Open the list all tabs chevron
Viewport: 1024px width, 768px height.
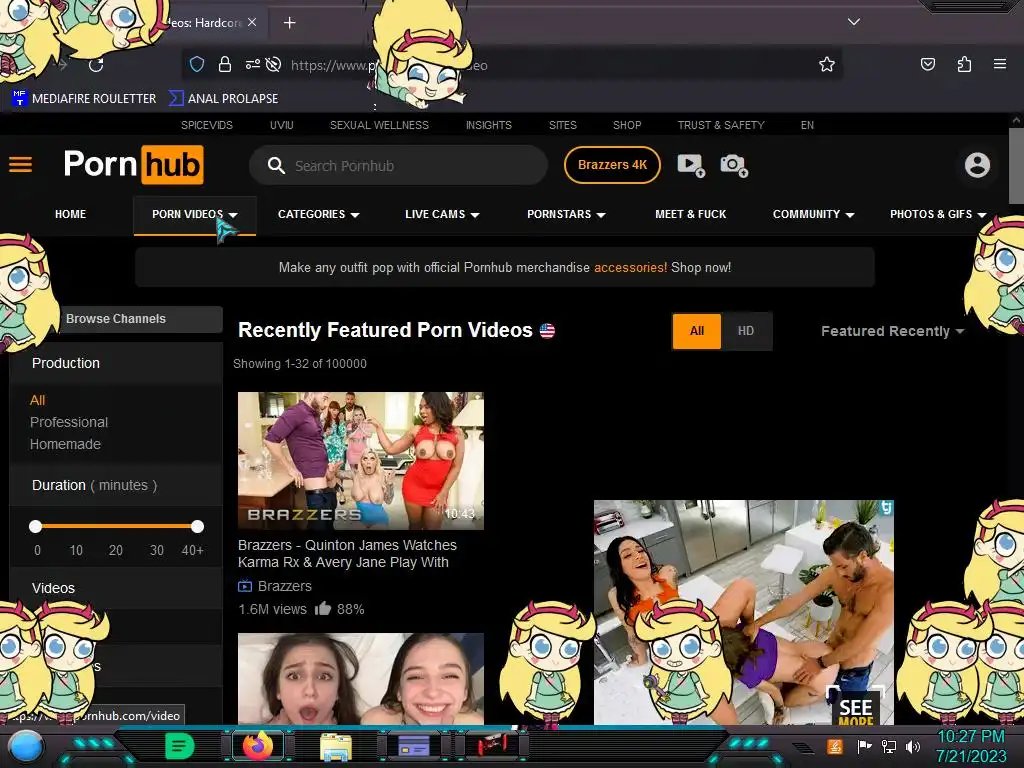[854, 22]
